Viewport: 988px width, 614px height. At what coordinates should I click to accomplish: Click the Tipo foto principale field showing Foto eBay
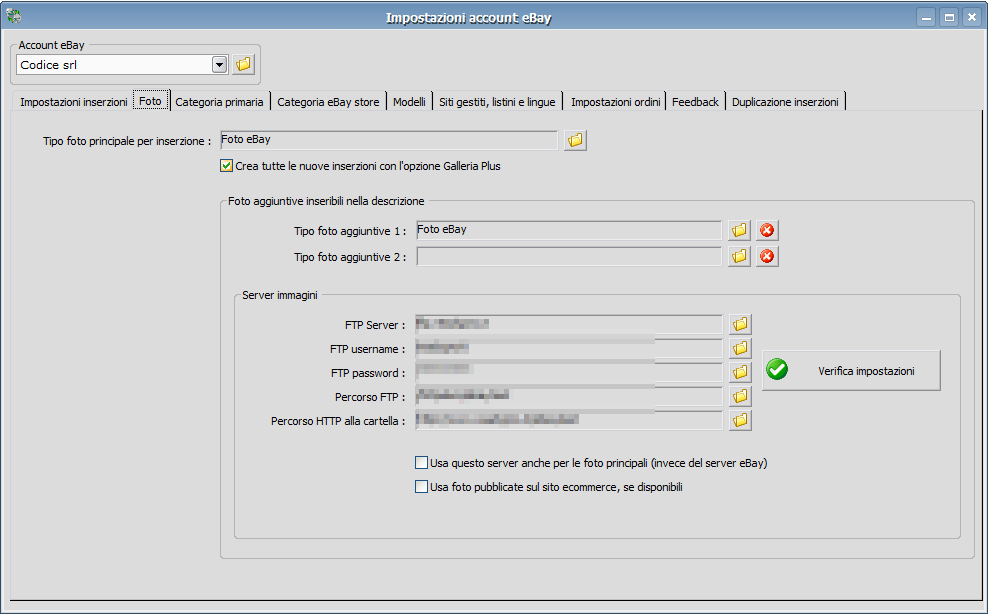tap(389, 140)
